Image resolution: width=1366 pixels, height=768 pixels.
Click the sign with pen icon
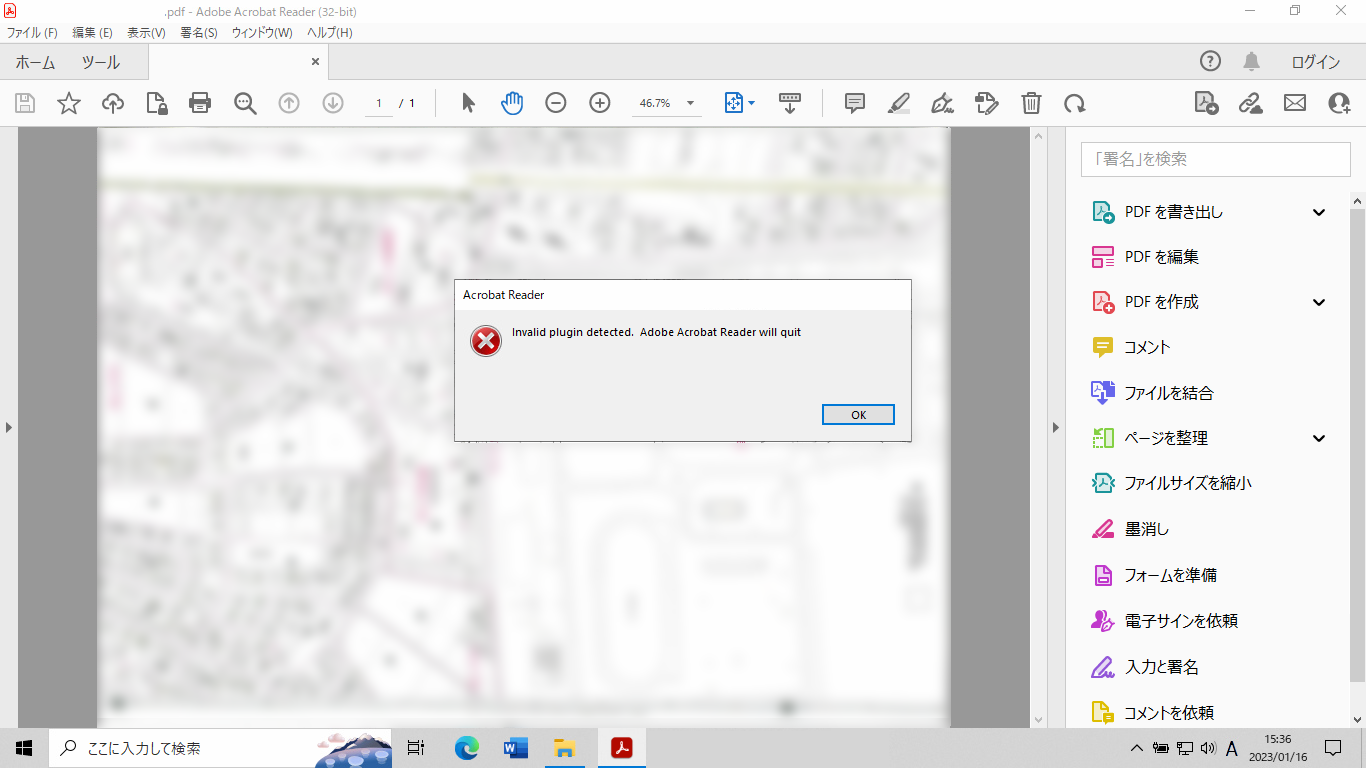pyautogui.click(x=942, y=103)
